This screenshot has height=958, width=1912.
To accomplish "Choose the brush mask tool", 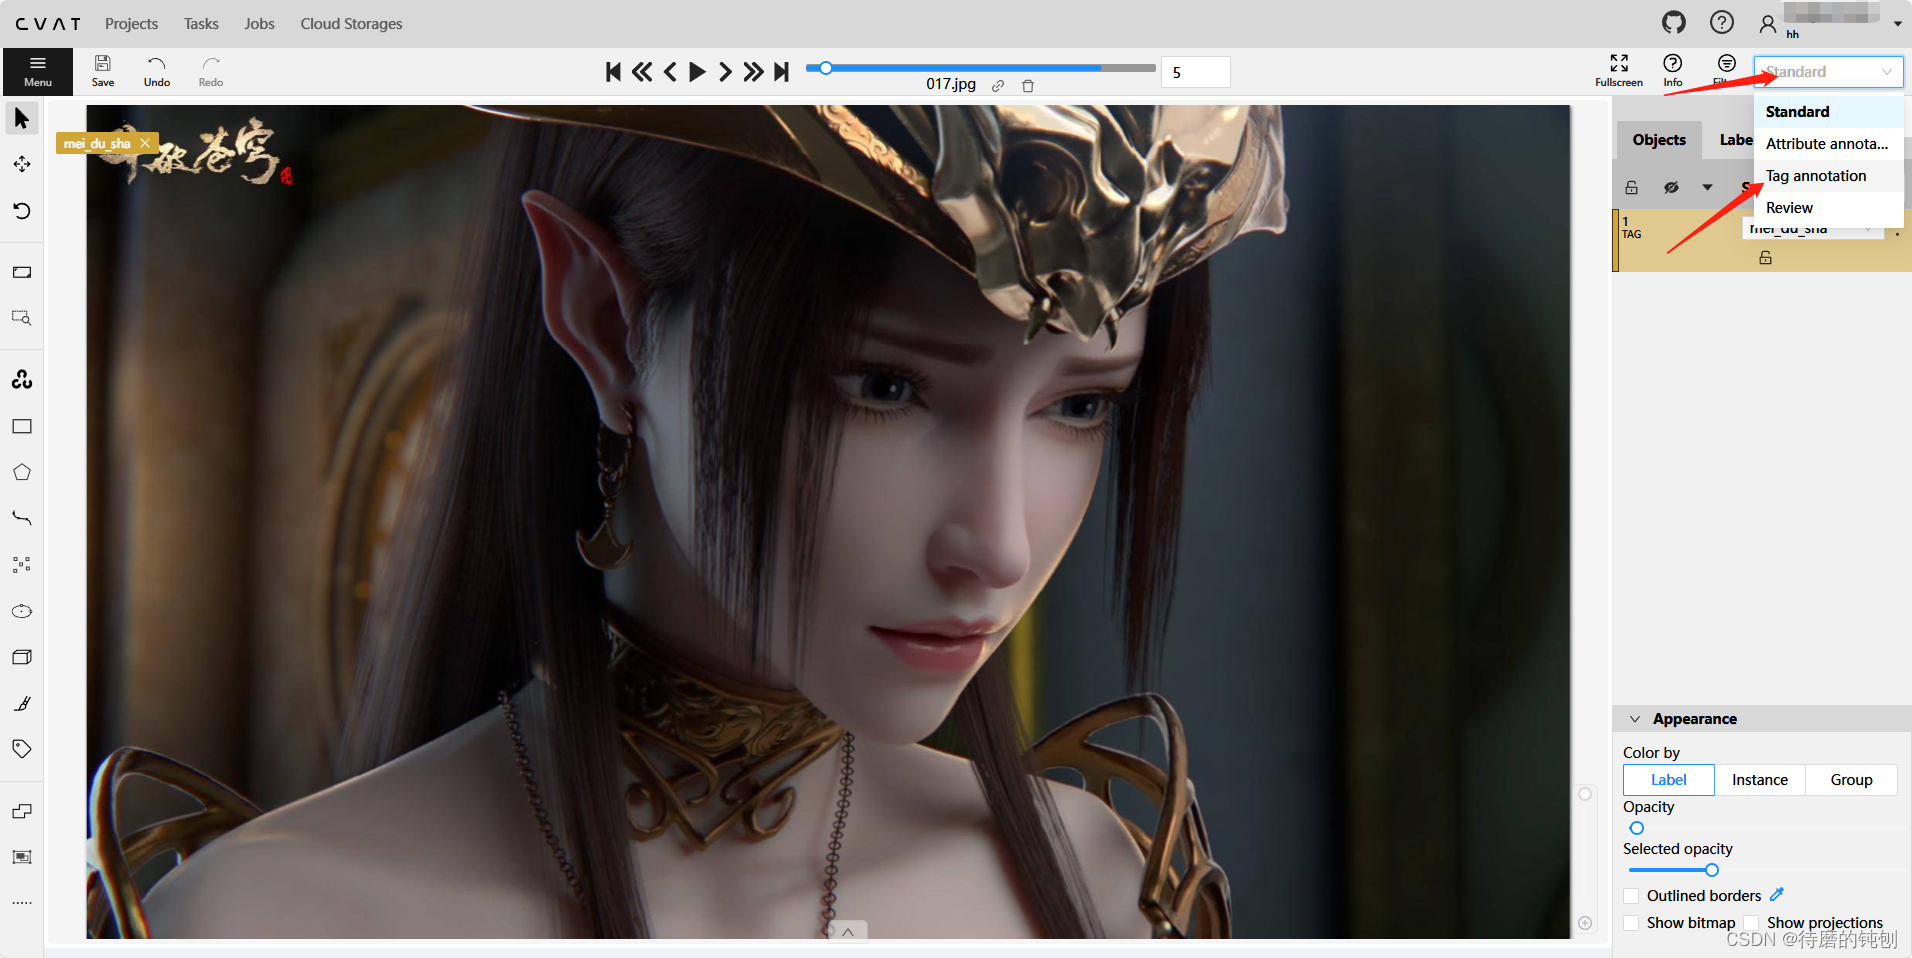I will (x=22, y=703).
